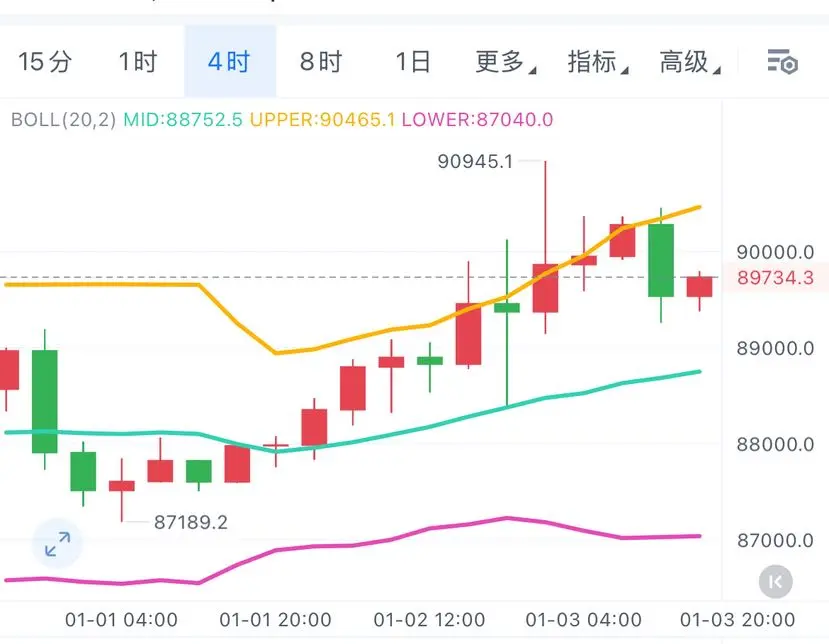Viewport: 829px width, 644px height.
Task: Tap the expand fullscreen arrows icon
Action: 58,544
